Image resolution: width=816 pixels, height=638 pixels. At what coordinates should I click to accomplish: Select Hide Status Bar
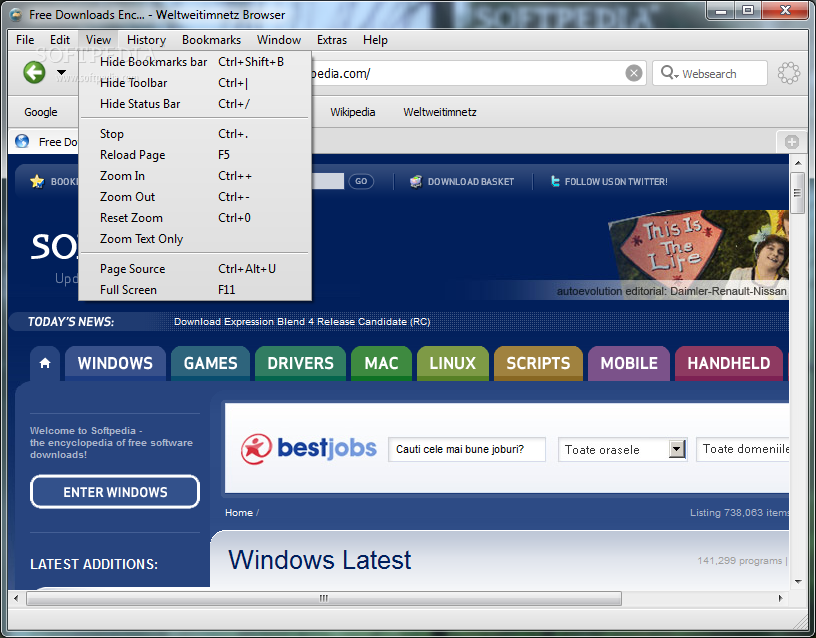(195, 104)
